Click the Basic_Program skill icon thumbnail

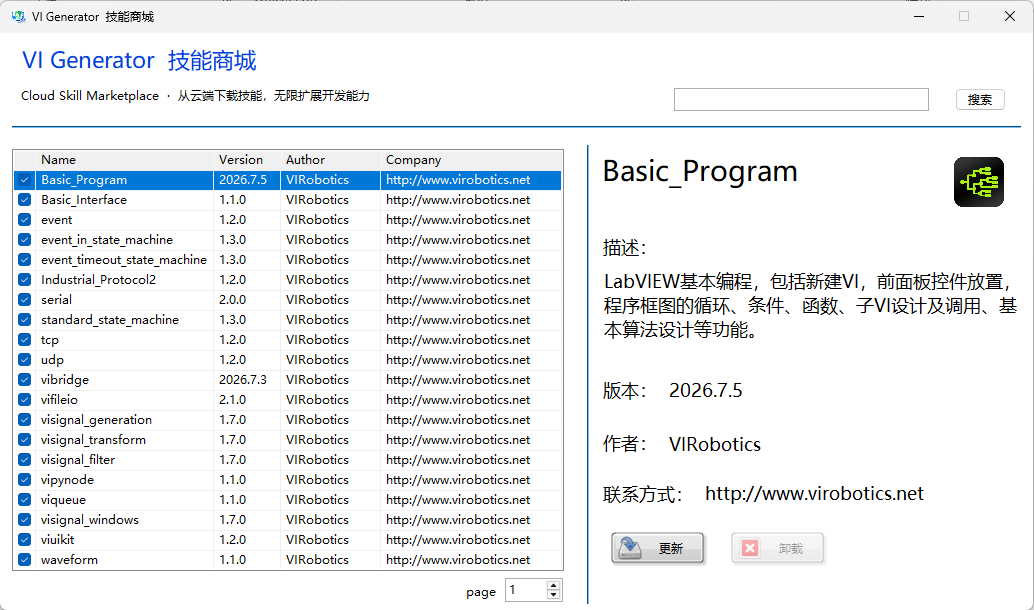click(979, 182)
